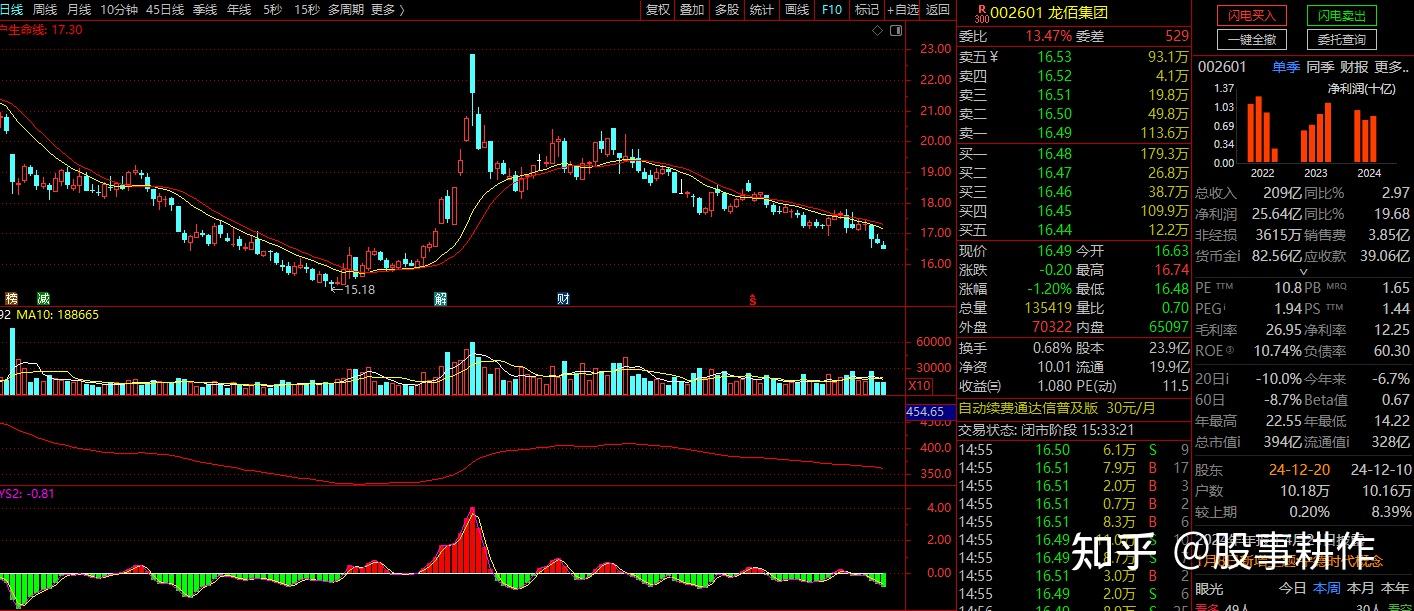Click the ROE 10.74% value

pos(1279,350)
